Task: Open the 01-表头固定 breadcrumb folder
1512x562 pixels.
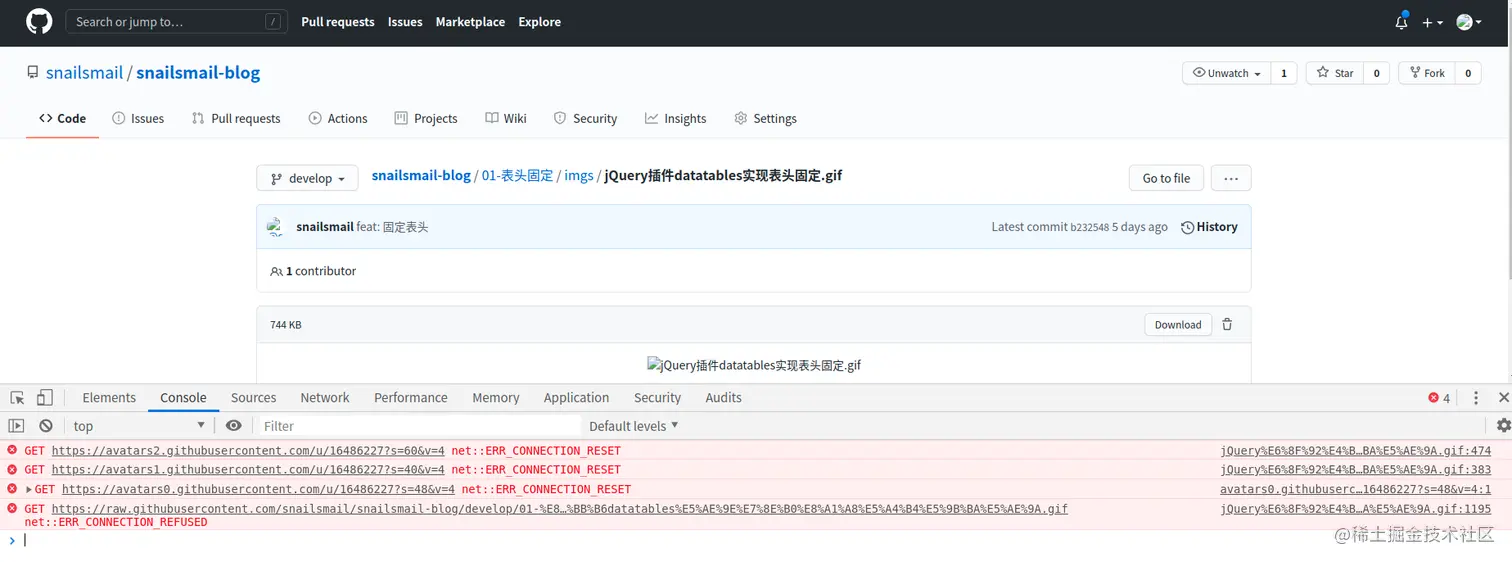Action: pyautogui.click(x=517, y=175)
